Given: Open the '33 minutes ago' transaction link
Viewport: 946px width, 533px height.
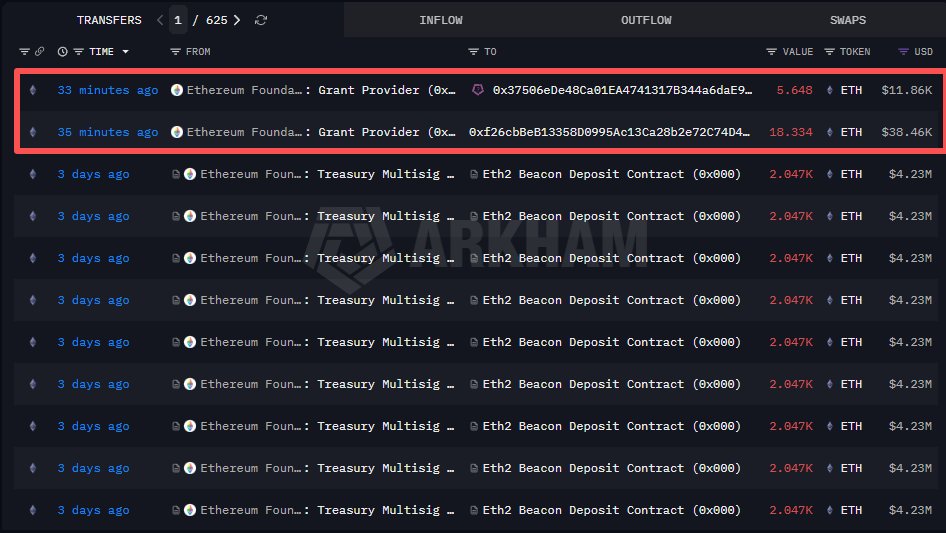Looking at the screenshot, I should click(107, 90).
